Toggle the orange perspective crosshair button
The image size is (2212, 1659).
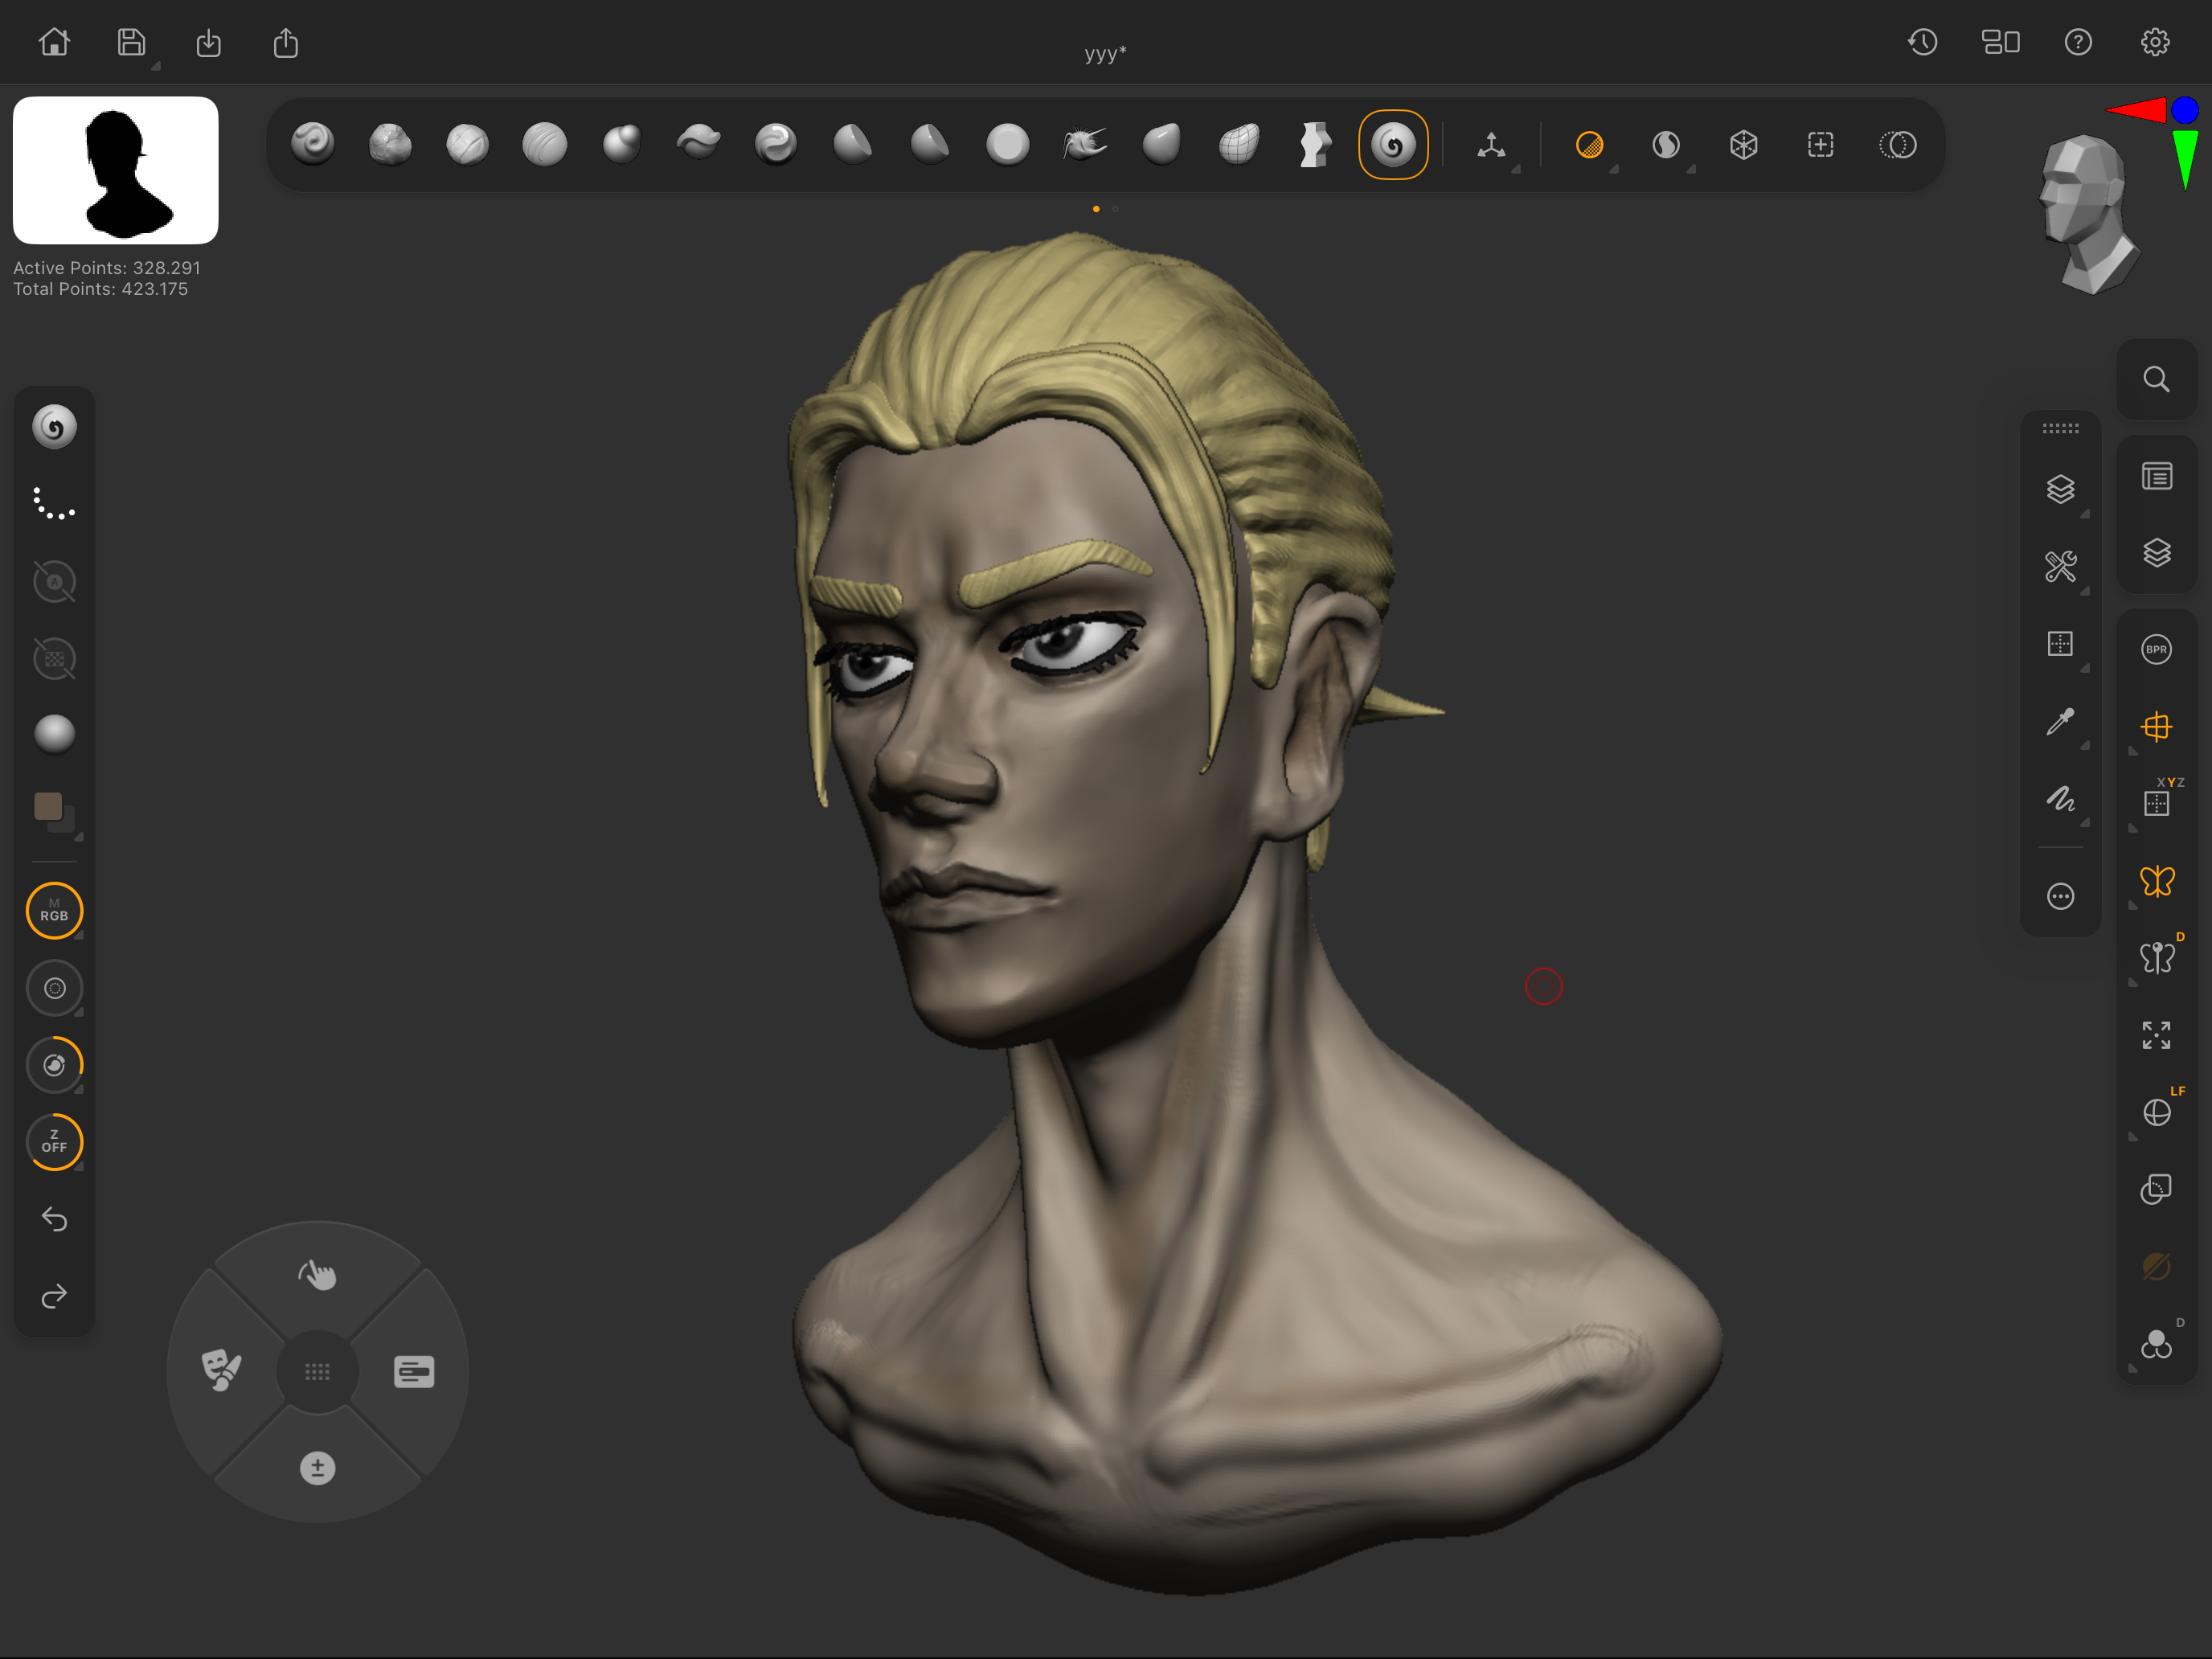(x=2156, y=727)
